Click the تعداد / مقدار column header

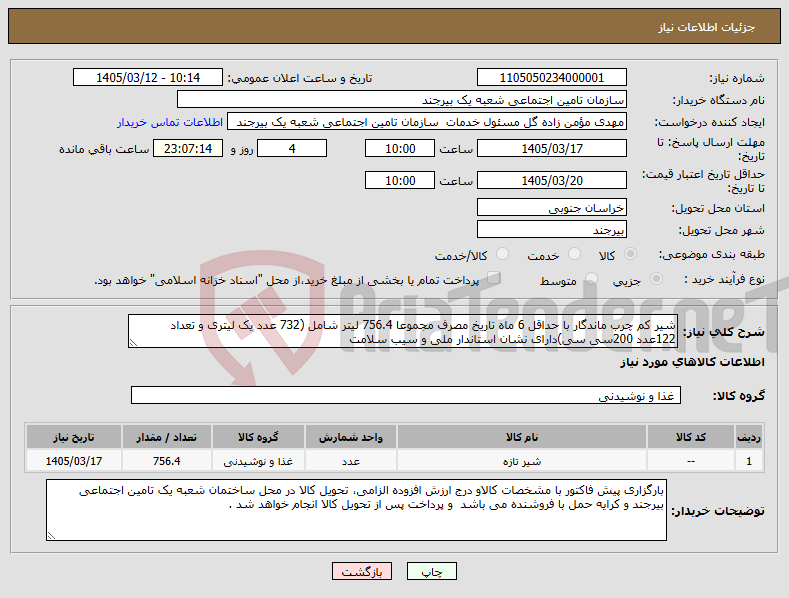click(167, 437)
